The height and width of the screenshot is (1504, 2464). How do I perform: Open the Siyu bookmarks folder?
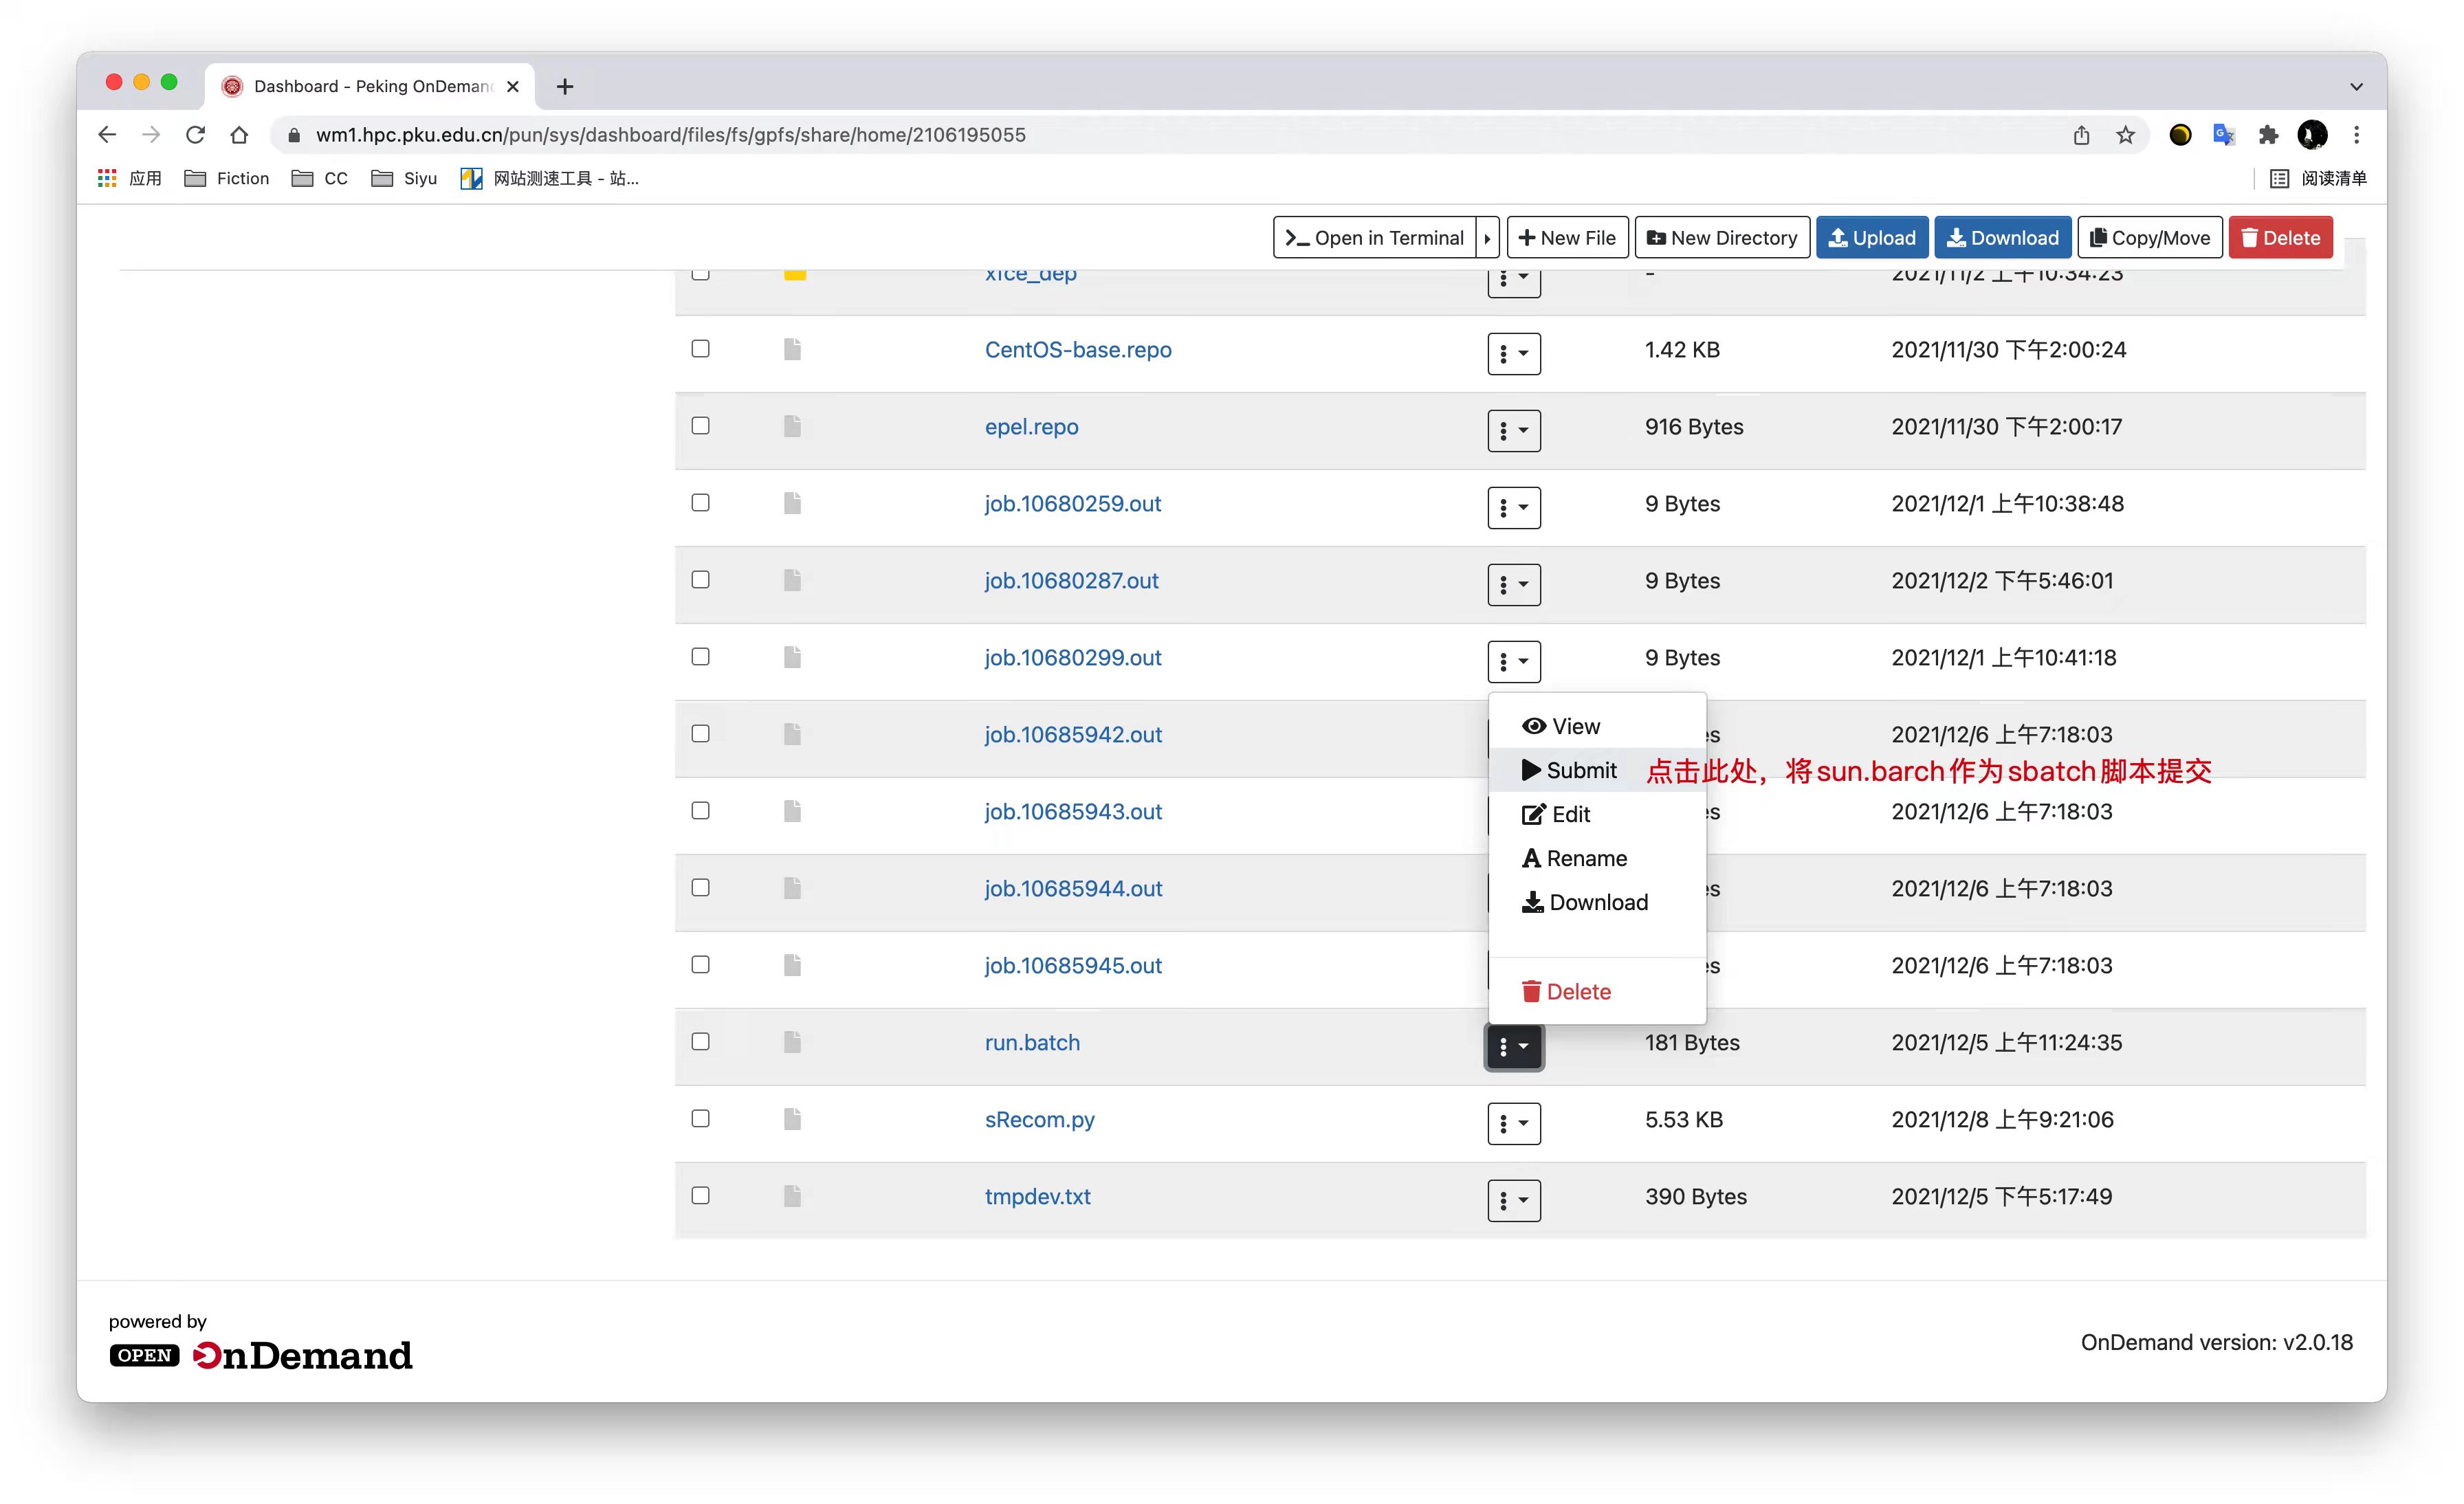click(x=404, y=178)
